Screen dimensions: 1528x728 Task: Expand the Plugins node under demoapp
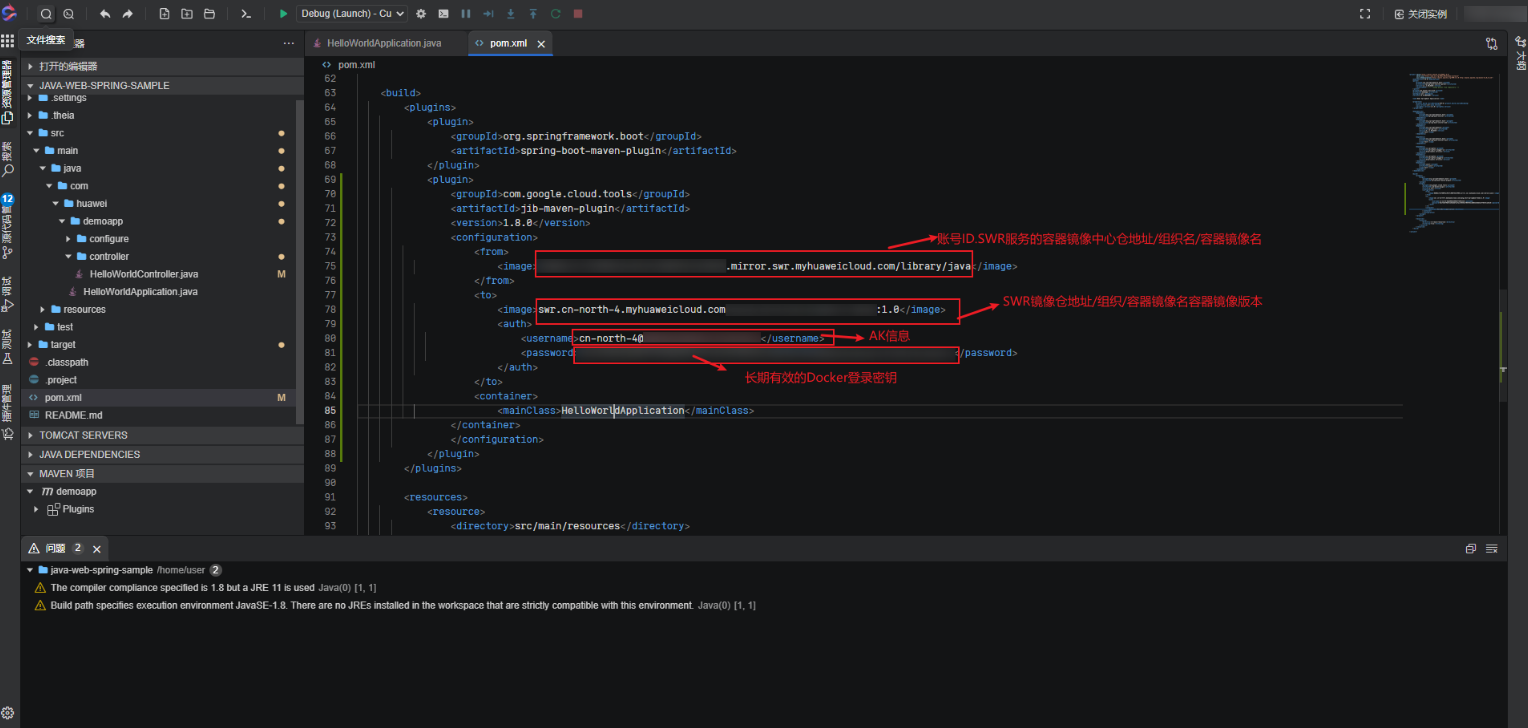coord(36,509)
